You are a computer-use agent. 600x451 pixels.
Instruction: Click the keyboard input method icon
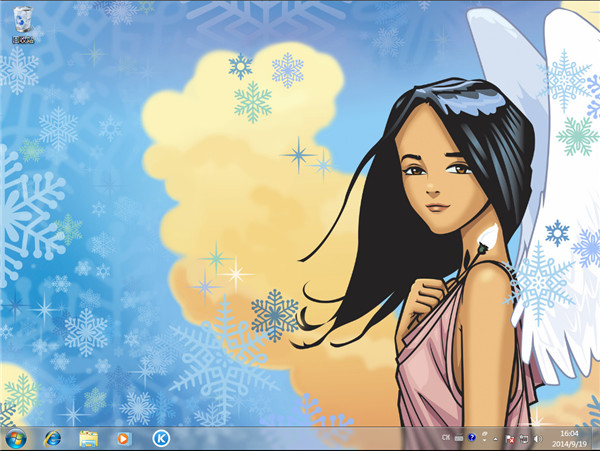click(459, 438)
